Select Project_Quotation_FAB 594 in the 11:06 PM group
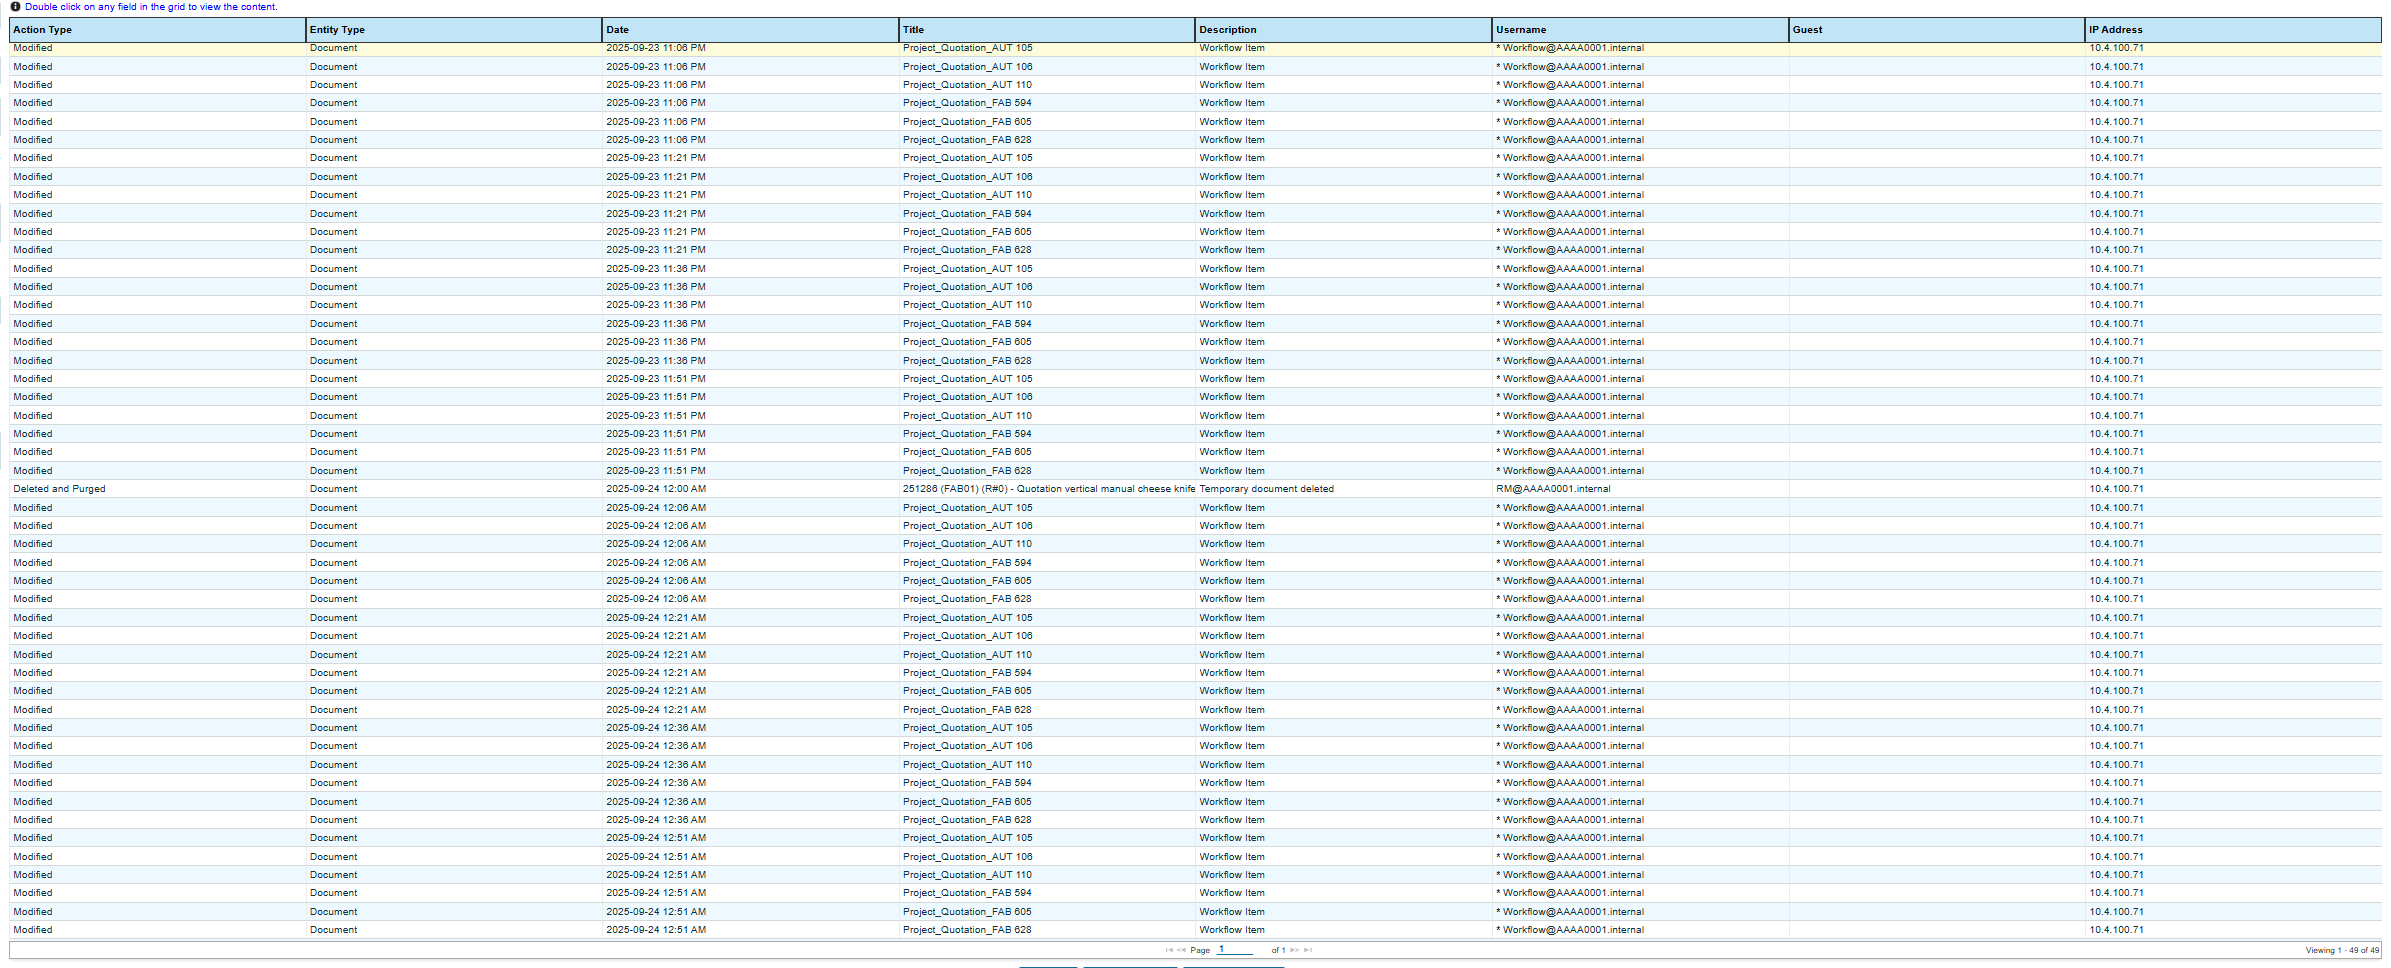This screenshot has width=2391, height=968. [x=1047, y=103]
